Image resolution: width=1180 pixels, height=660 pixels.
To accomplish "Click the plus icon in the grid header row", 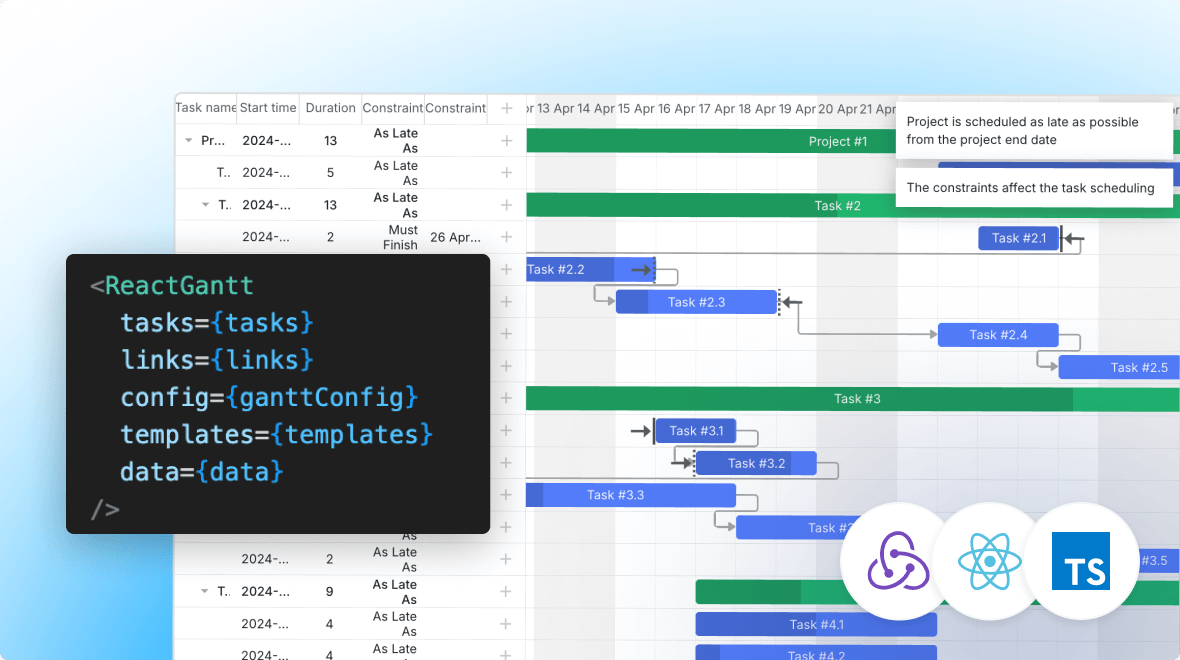I will 506,107.
